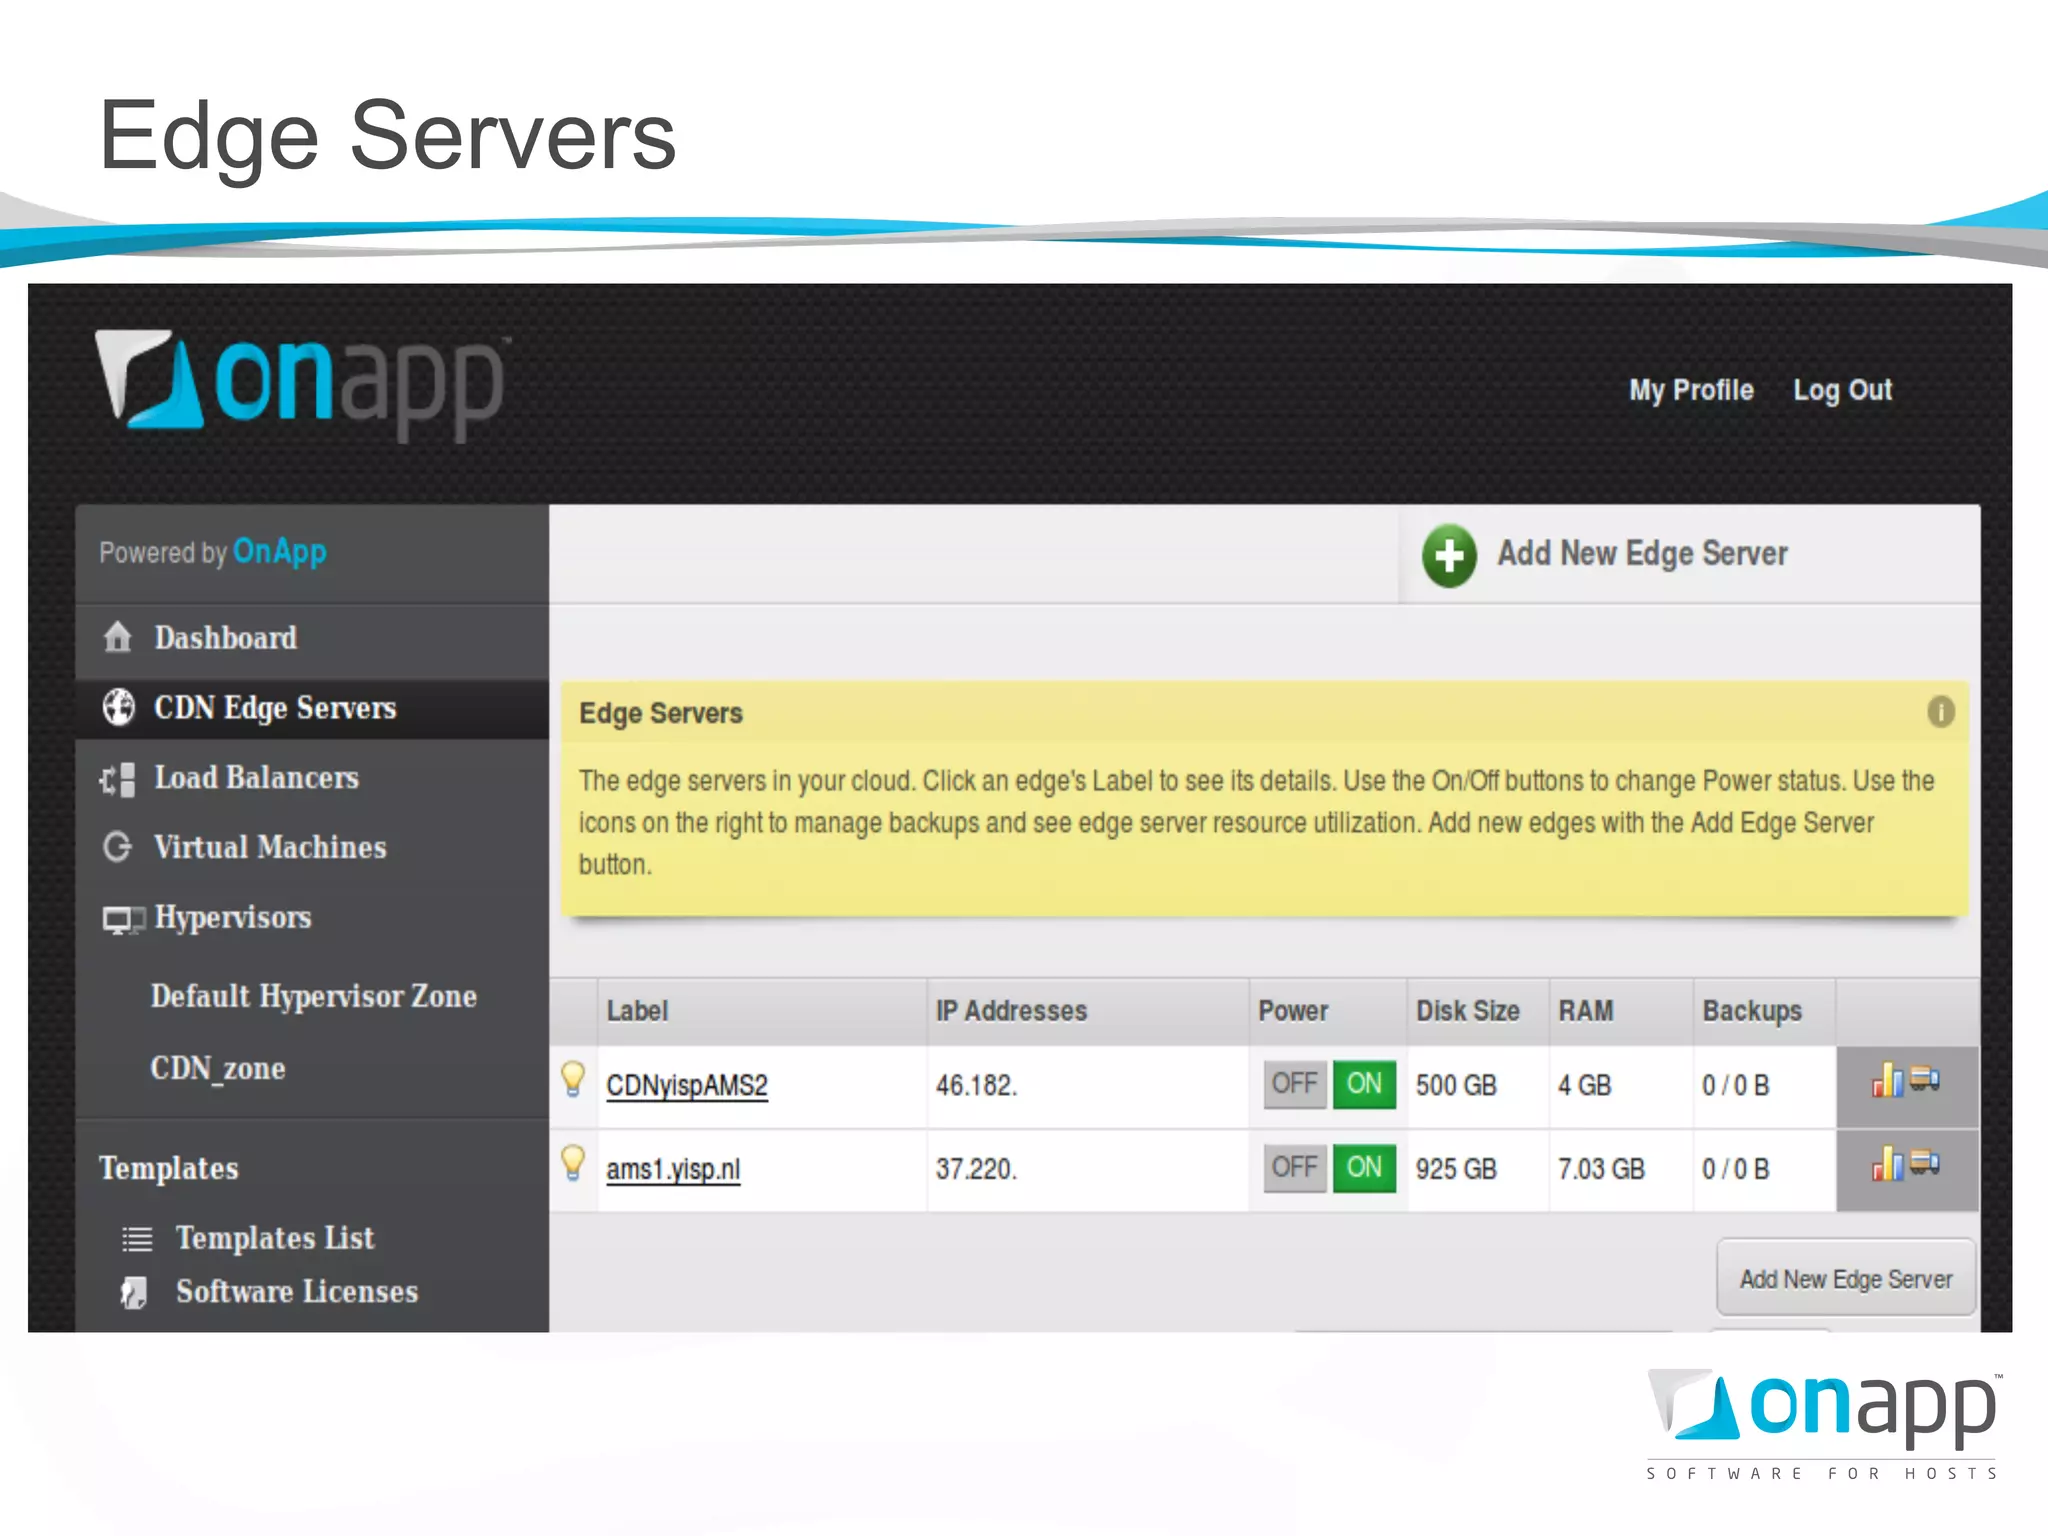
Task: Click the Hypervisors monitor icon
Action: coord(123,920)
